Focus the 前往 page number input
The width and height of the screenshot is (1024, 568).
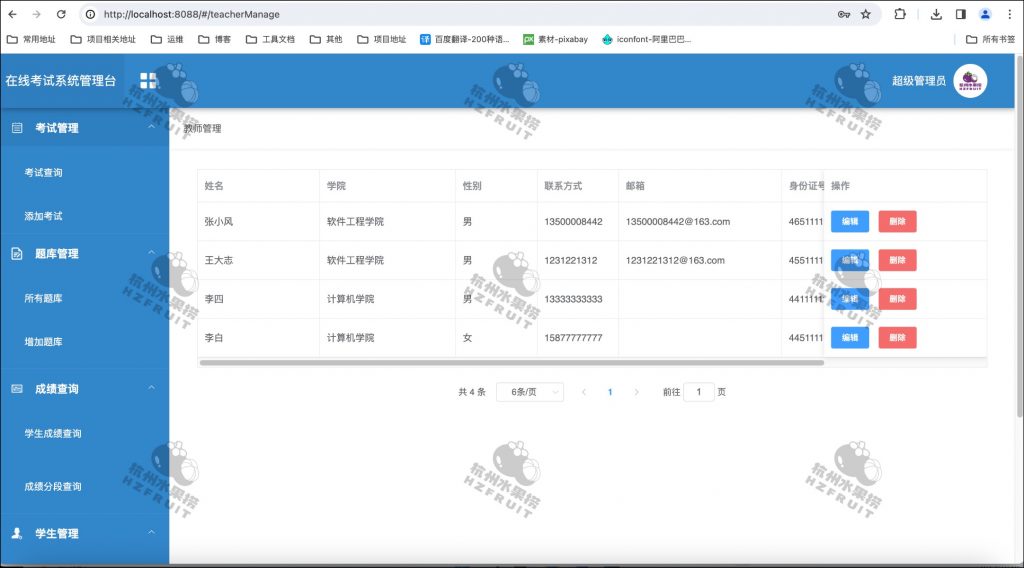click(x=699, y=392)
